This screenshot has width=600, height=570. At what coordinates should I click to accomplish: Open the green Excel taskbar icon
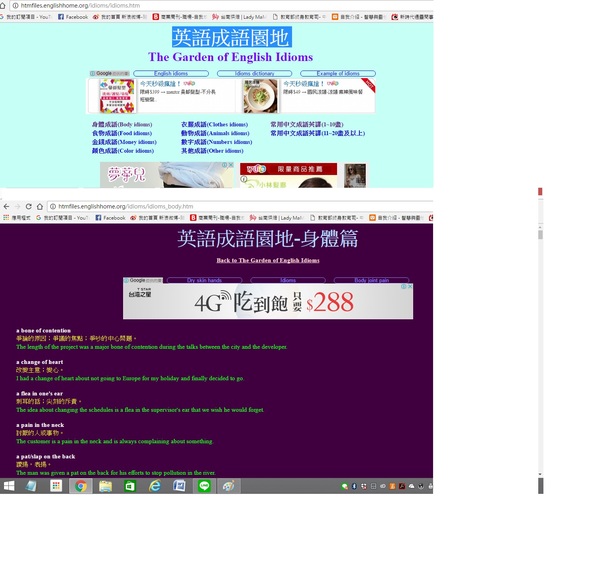(130, 486)
